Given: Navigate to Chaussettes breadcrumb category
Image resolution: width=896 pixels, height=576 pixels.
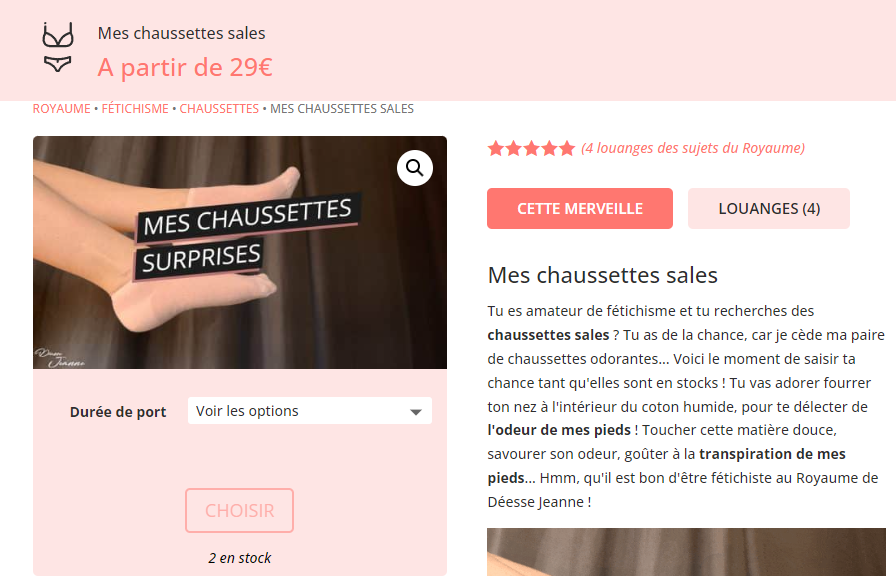Looking at the screenshot, I should click(219, 109).
